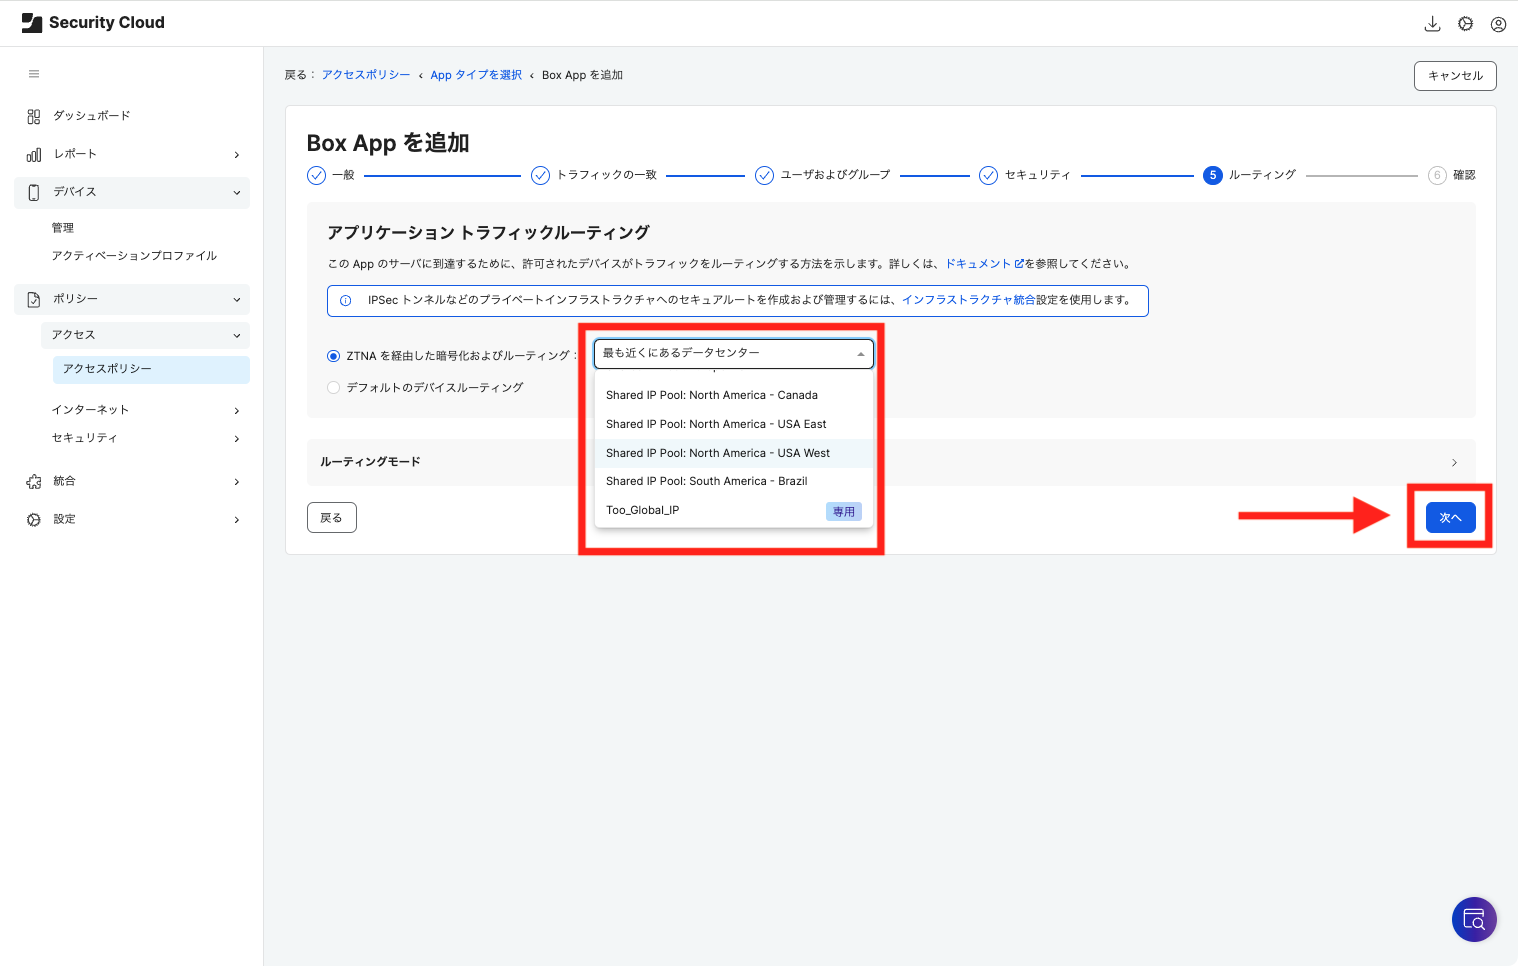Click the step 5 ルーティング circle
Screen dimensions: 1518x966
[1213, 175]
